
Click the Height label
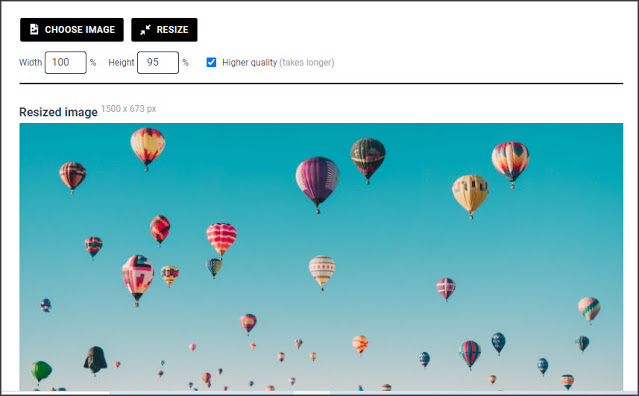tap(121, 62)
